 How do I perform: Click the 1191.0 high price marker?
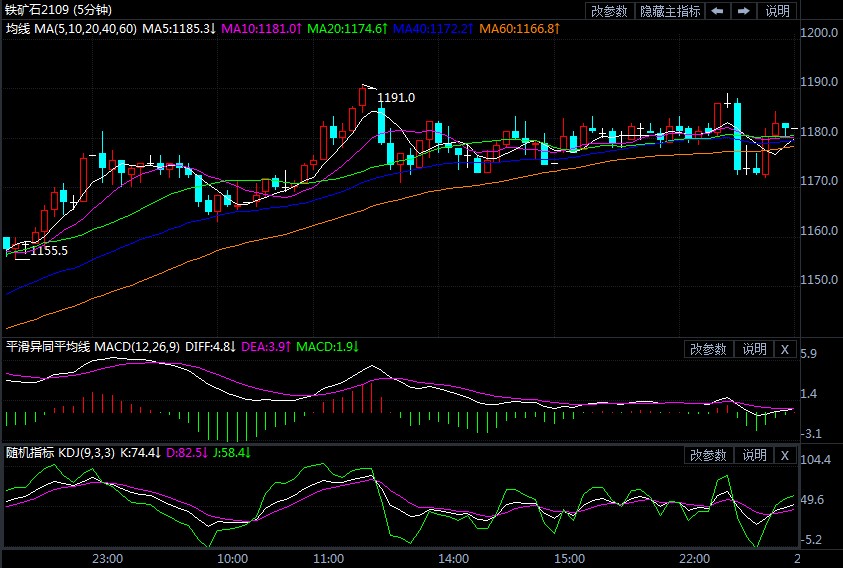pyautogui.click(x=396, y=97)
